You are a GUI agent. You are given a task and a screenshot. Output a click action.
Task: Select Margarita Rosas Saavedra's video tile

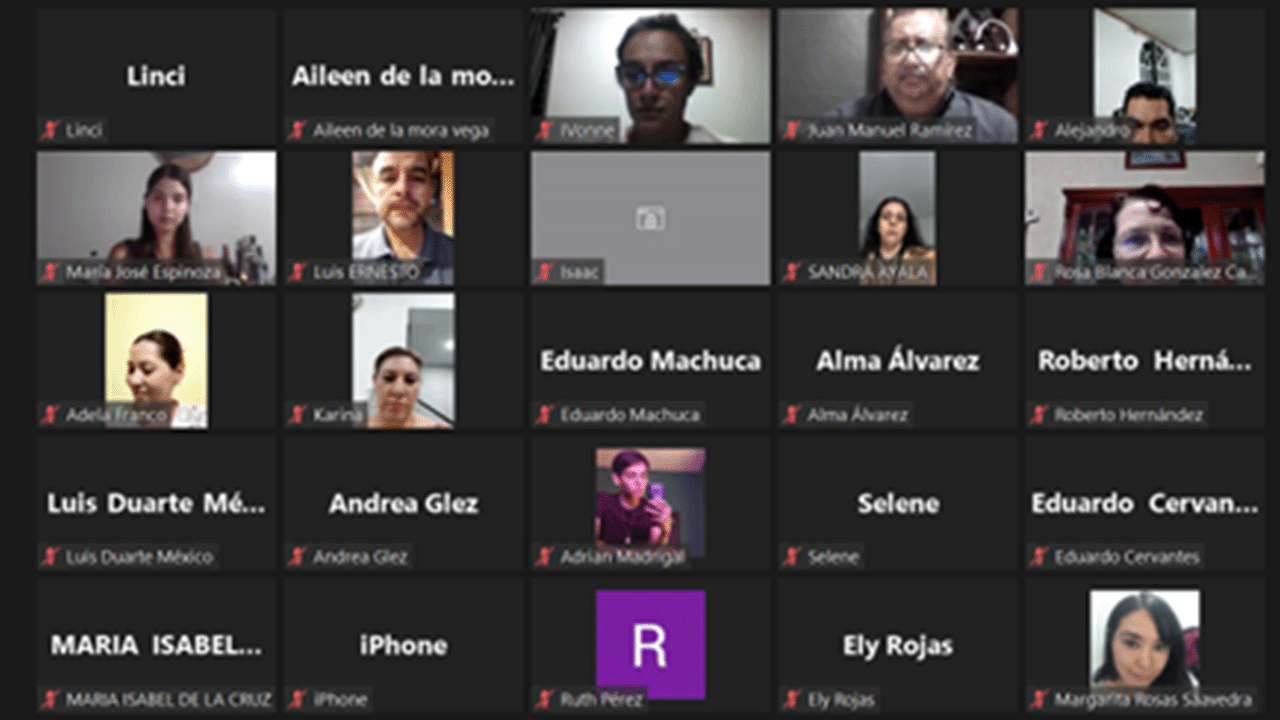1144,644
